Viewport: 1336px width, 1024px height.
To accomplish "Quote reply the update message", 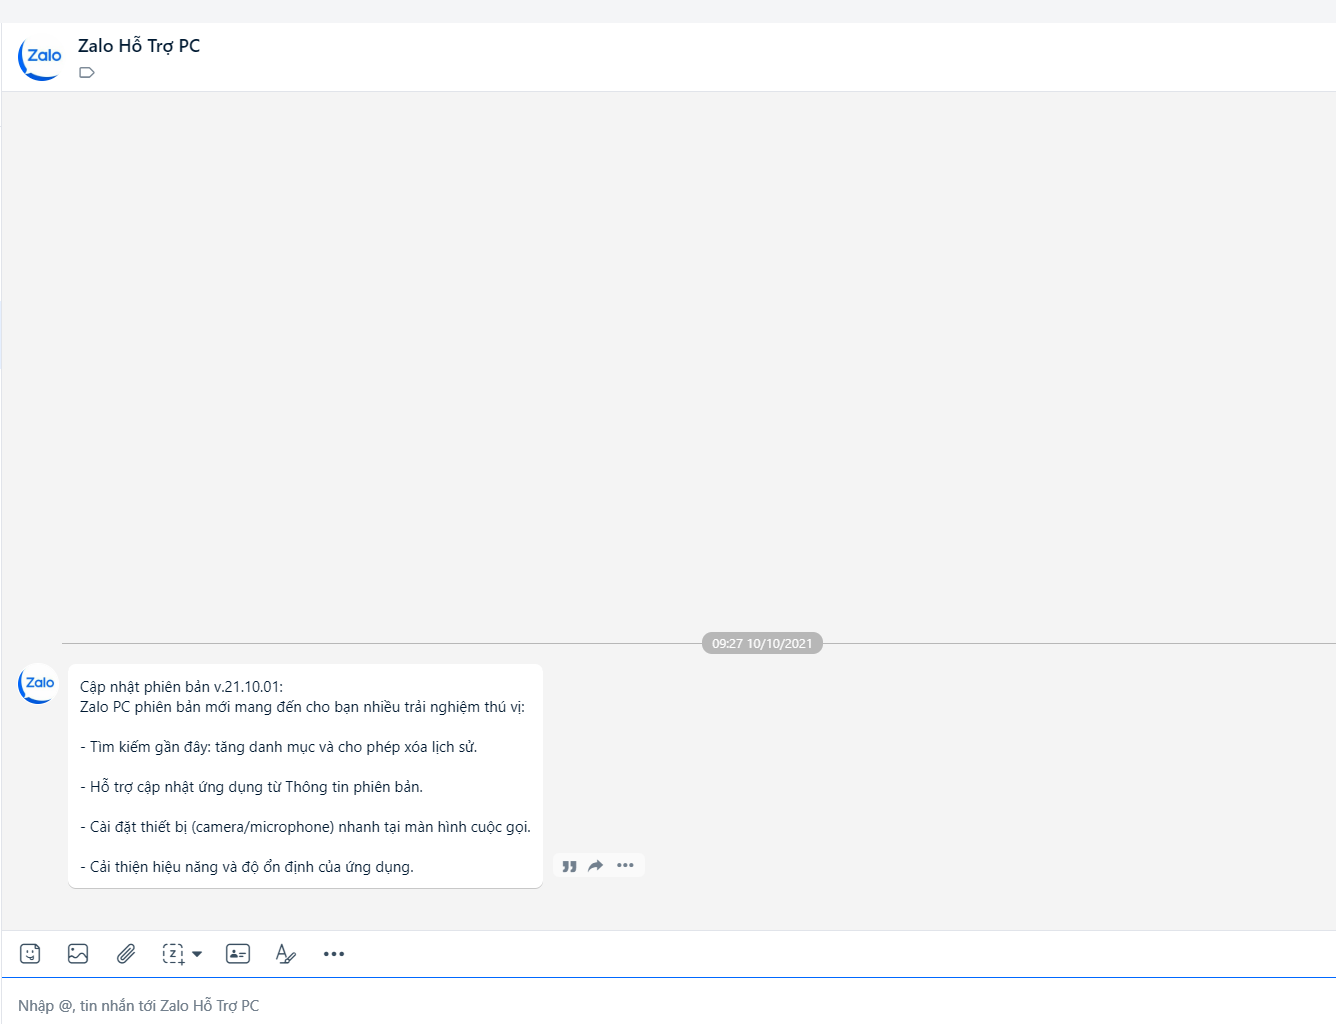I will (569, 866).
